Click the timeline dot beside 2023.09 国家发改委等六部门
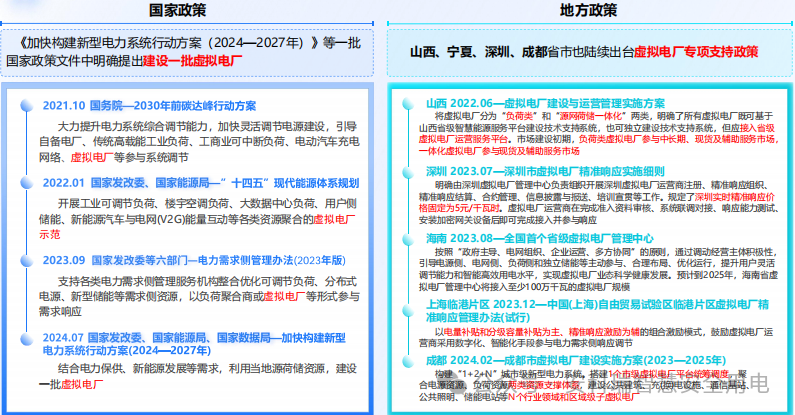Image resolution: width=795 pixels, height=415 pixels. point(27,260)
